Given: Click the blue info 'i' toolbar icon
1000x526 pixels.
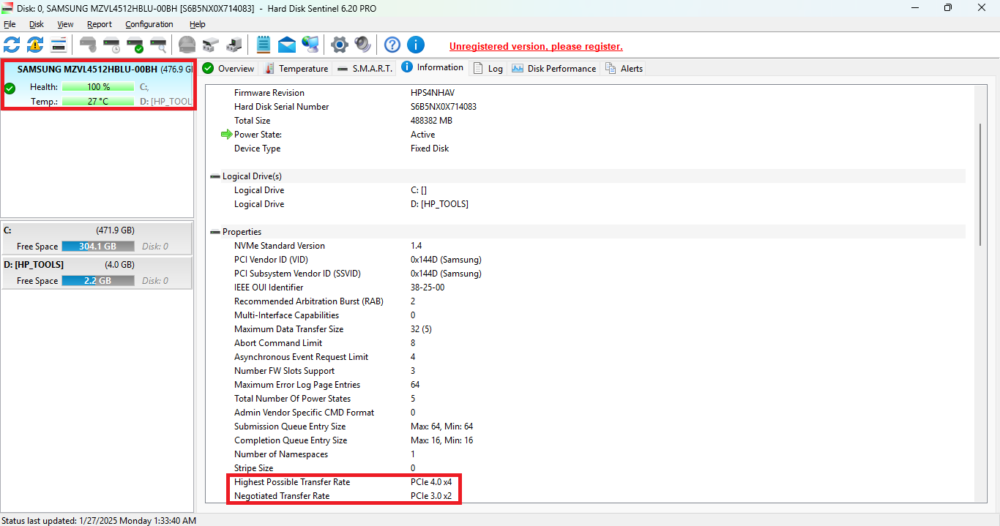Looking at the screenshot, I should 415,45.
